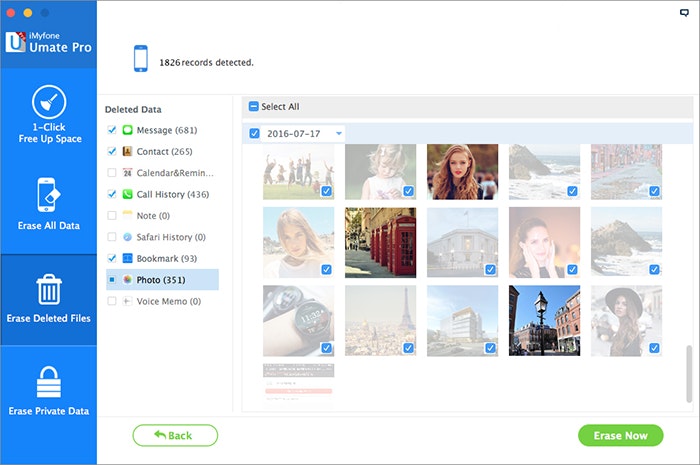700x465 pixels.
Task: Toggle the Select All checkbox
Action: tap(254, 107)
